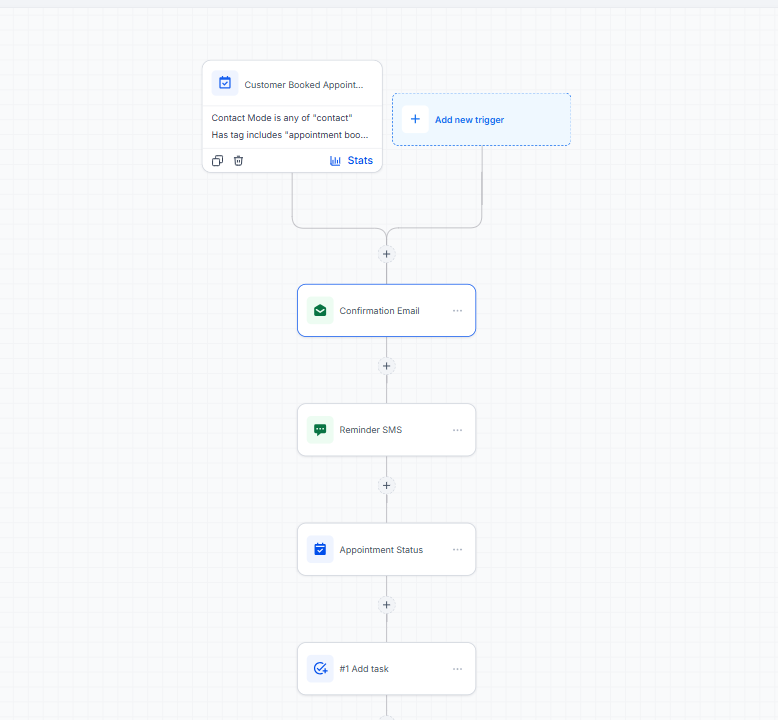Add a step between Reminder SMS and Appointment Status
The width and height of the screenshot is (778, 720).
coord(387,485)
